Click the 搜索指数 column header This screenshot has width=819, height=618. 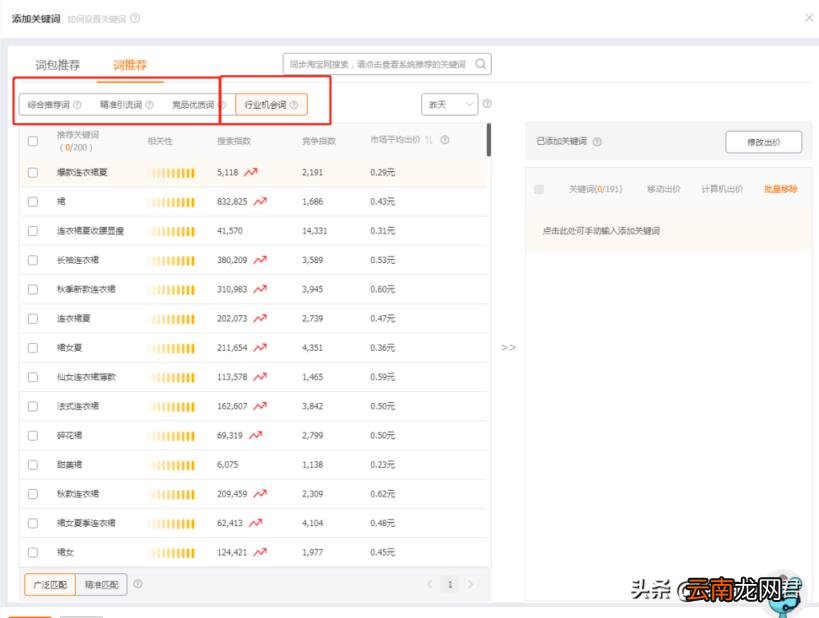(234, 141)
